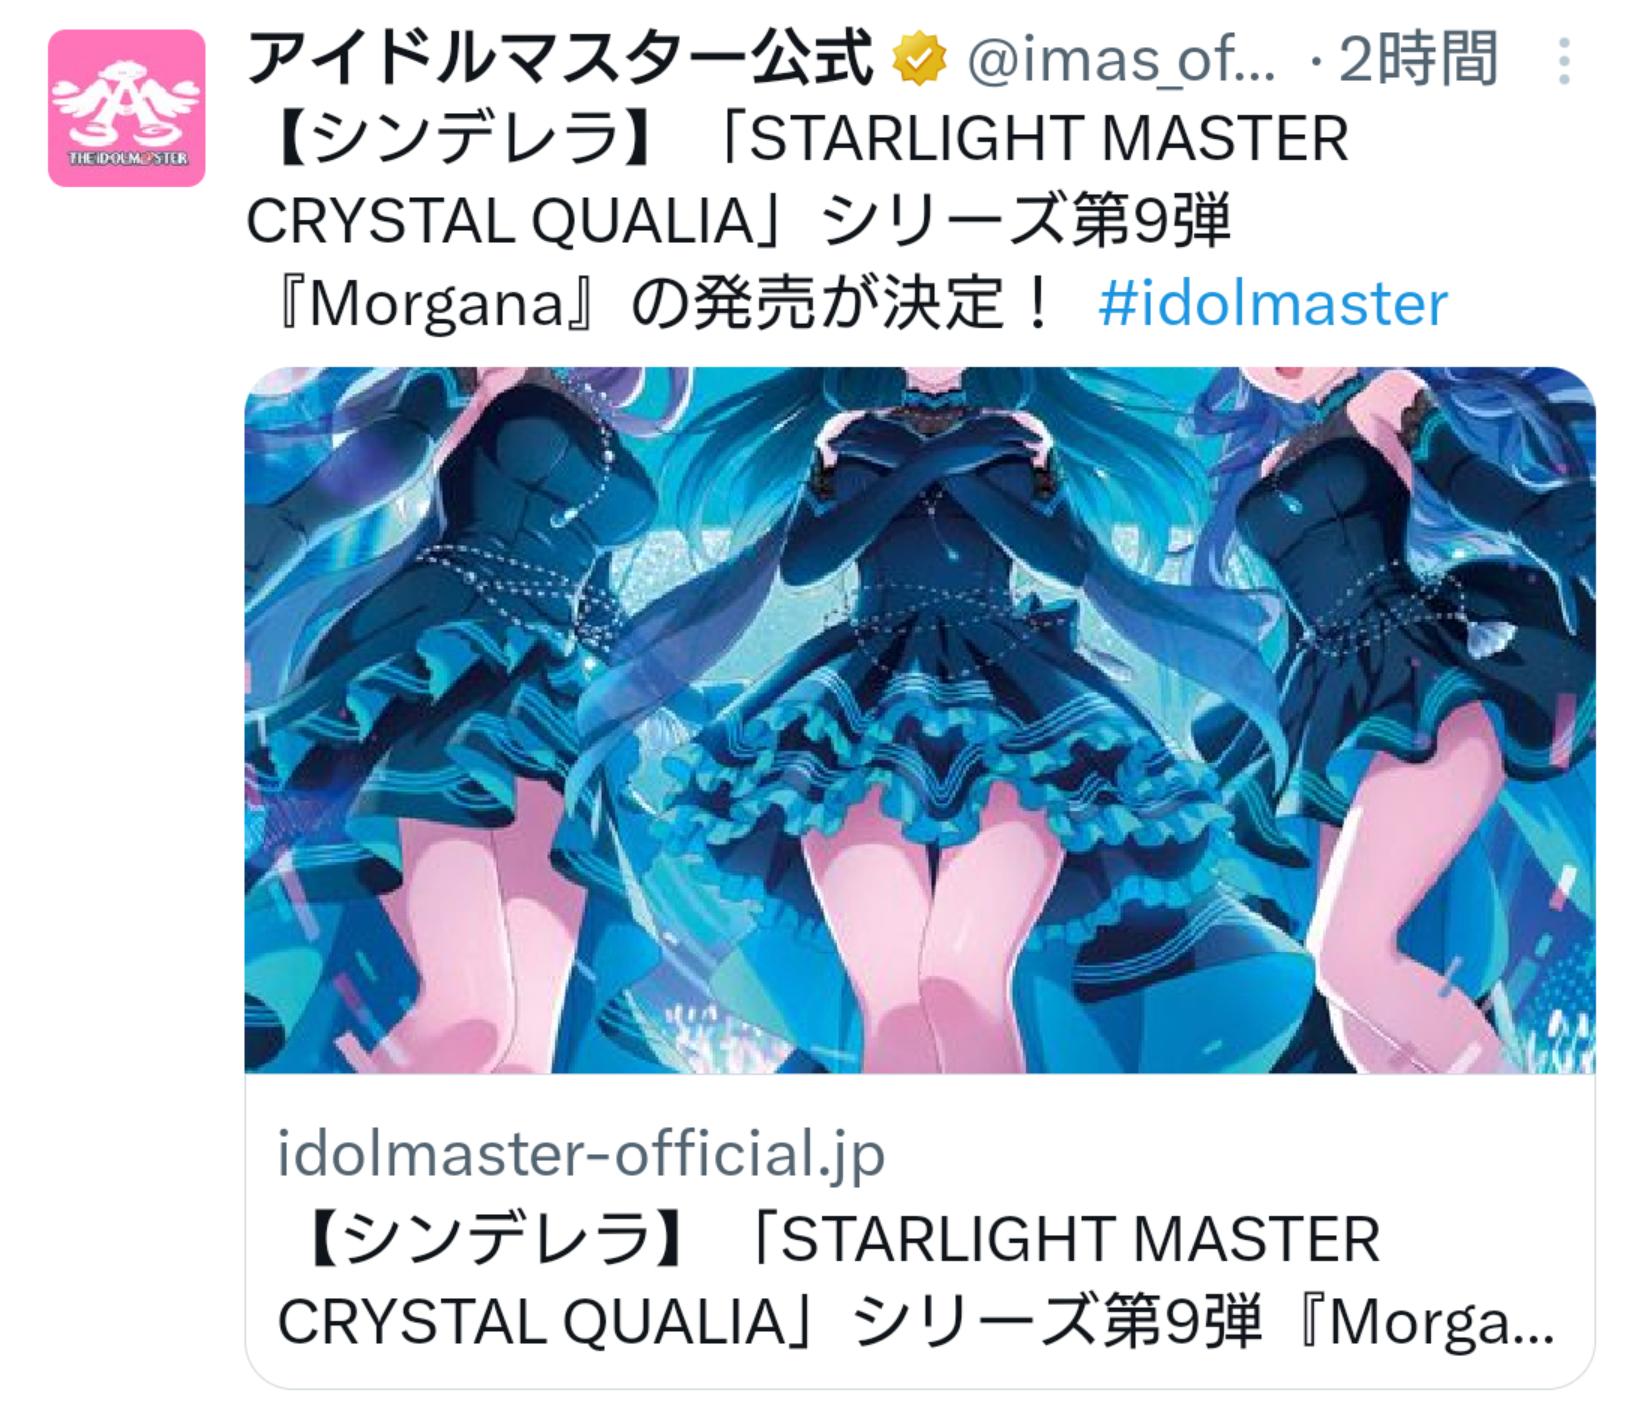Open the link card preview image
This screenshot has width=1644, height=1408.
coord(920,720)
